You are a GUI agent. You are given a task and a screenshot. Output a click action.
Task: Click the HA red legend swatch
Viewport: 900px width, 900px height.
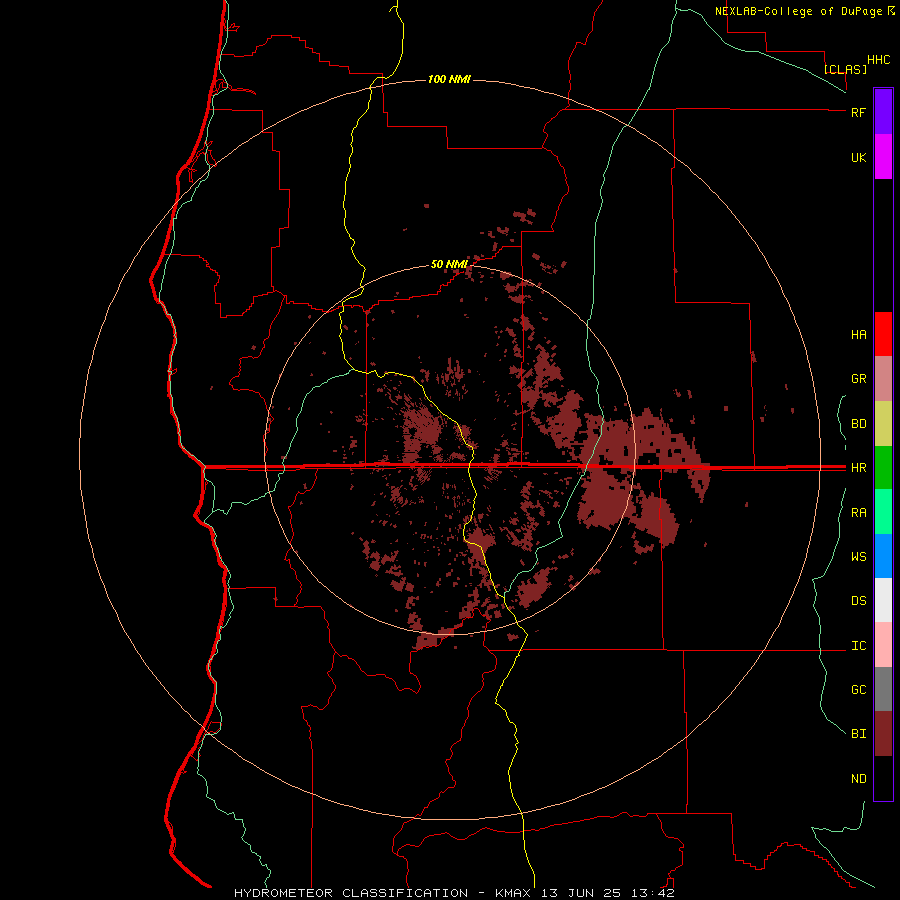[x=883, y=334]
